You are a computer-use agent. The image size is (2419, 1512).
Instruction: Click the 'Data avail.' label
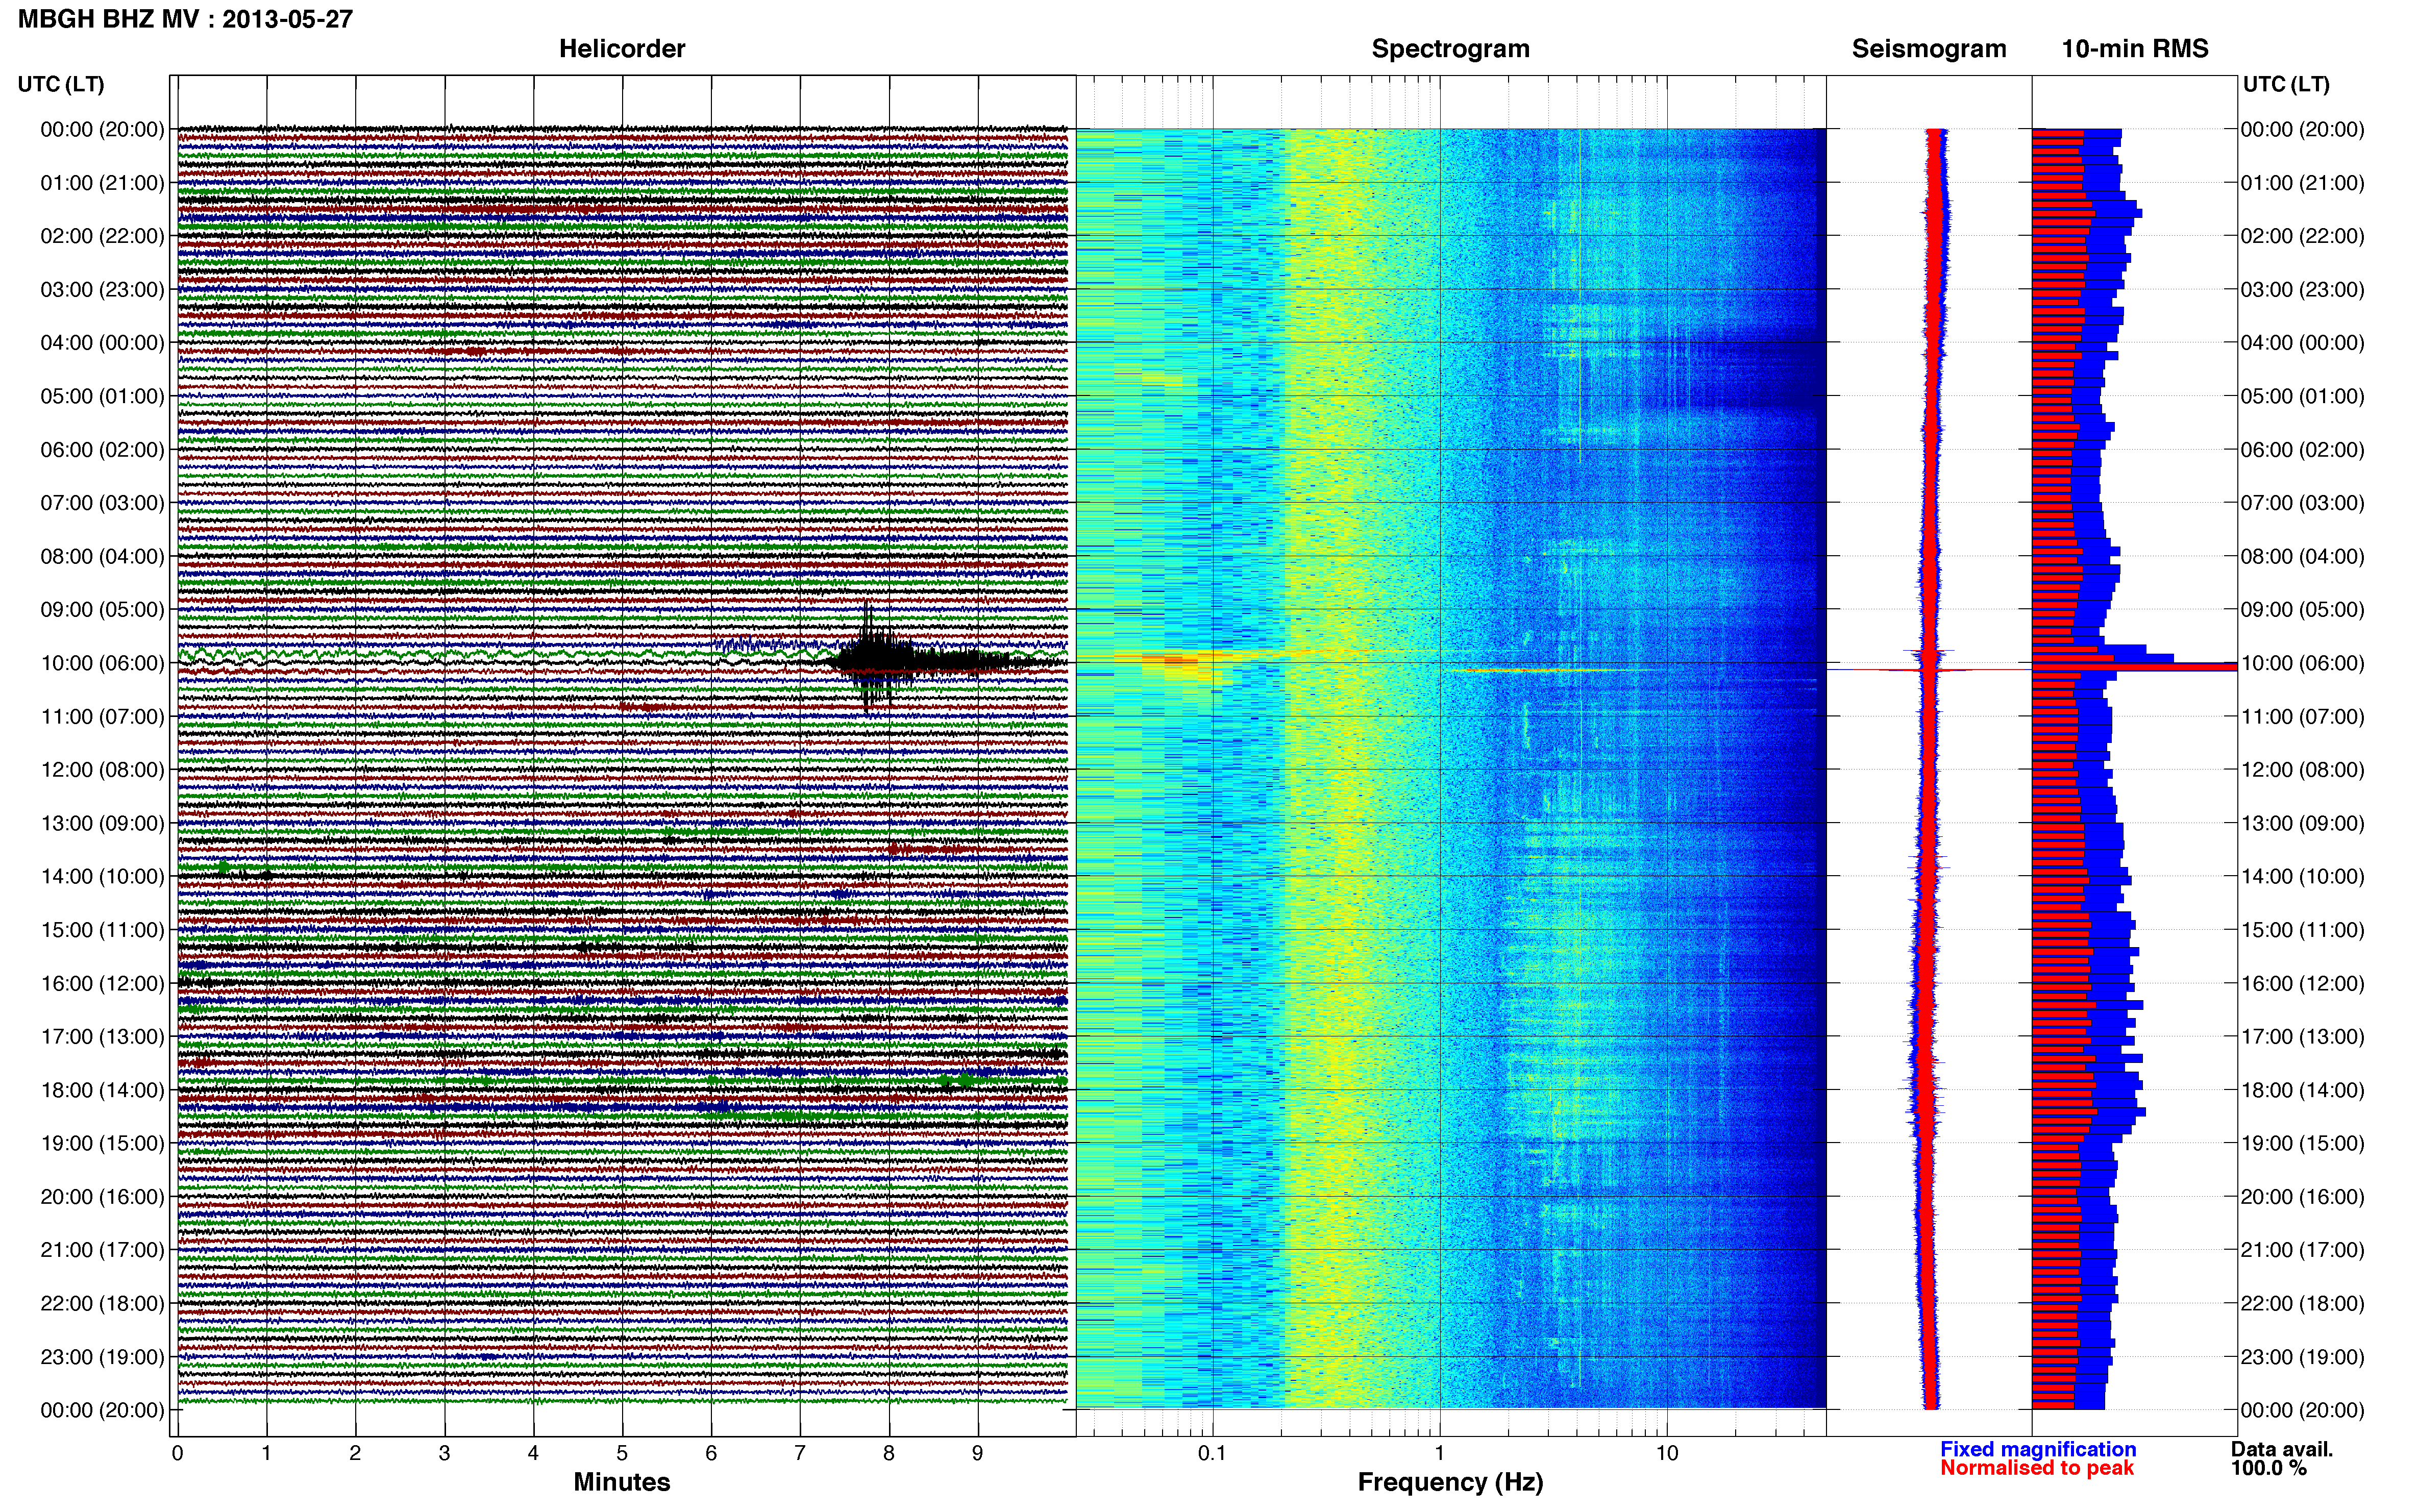click(2282, 1449)
